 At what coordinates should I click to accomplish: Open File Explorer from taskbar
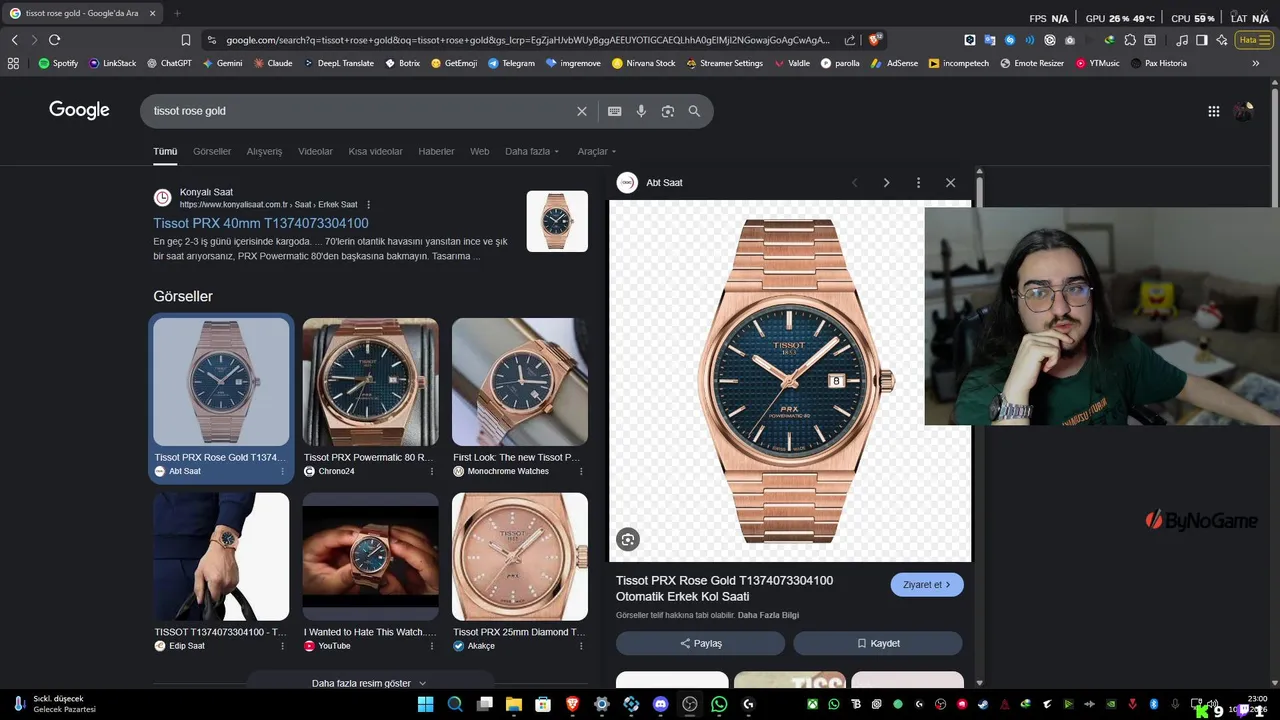tap(513, 704)
